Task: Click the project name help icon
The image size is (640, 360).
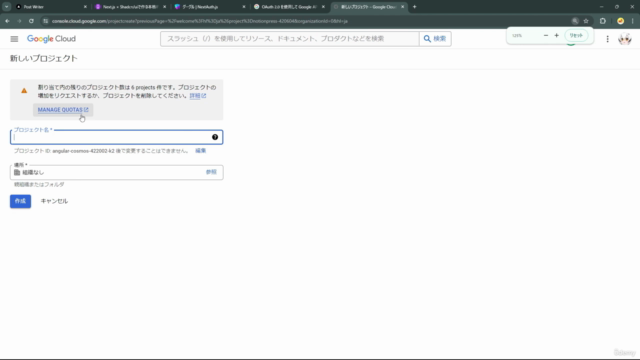Action: point(215,137)
